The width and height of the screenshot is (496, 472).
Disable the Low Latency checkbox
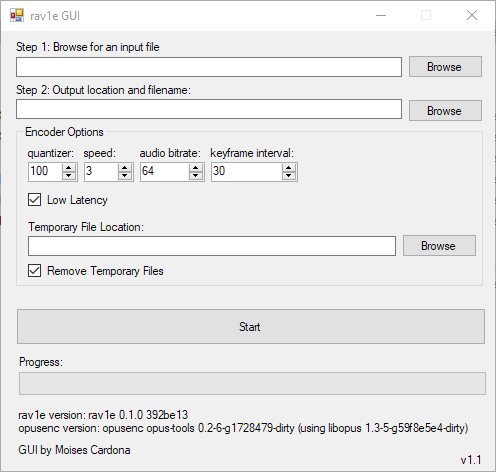point(35,200)
